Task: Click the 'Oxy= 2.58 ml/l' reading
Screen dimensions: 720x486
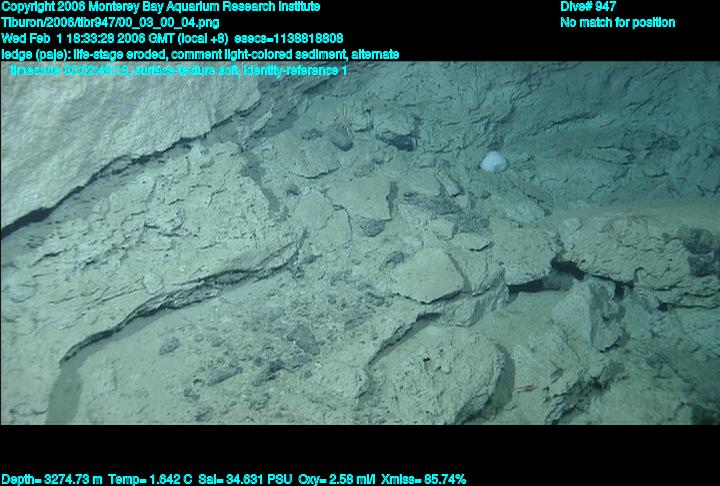Action: coord(337,479)
